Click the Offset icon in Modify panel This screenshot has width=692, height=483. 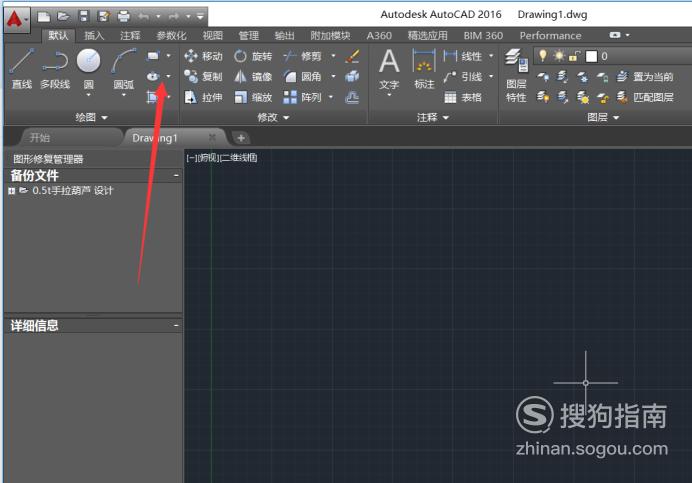[352, 97]
